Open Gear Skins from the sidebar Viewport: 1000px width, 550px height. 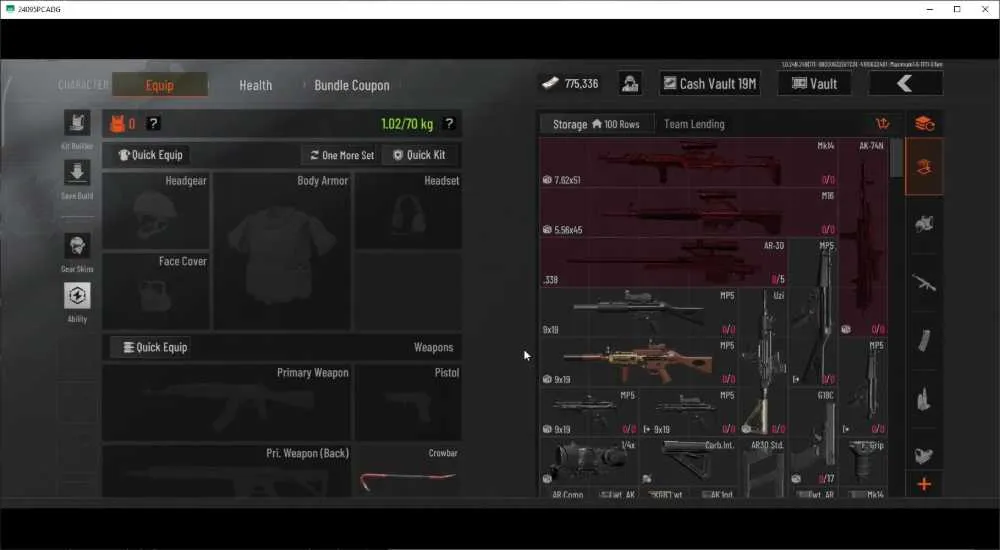click(x=77, y=246)
